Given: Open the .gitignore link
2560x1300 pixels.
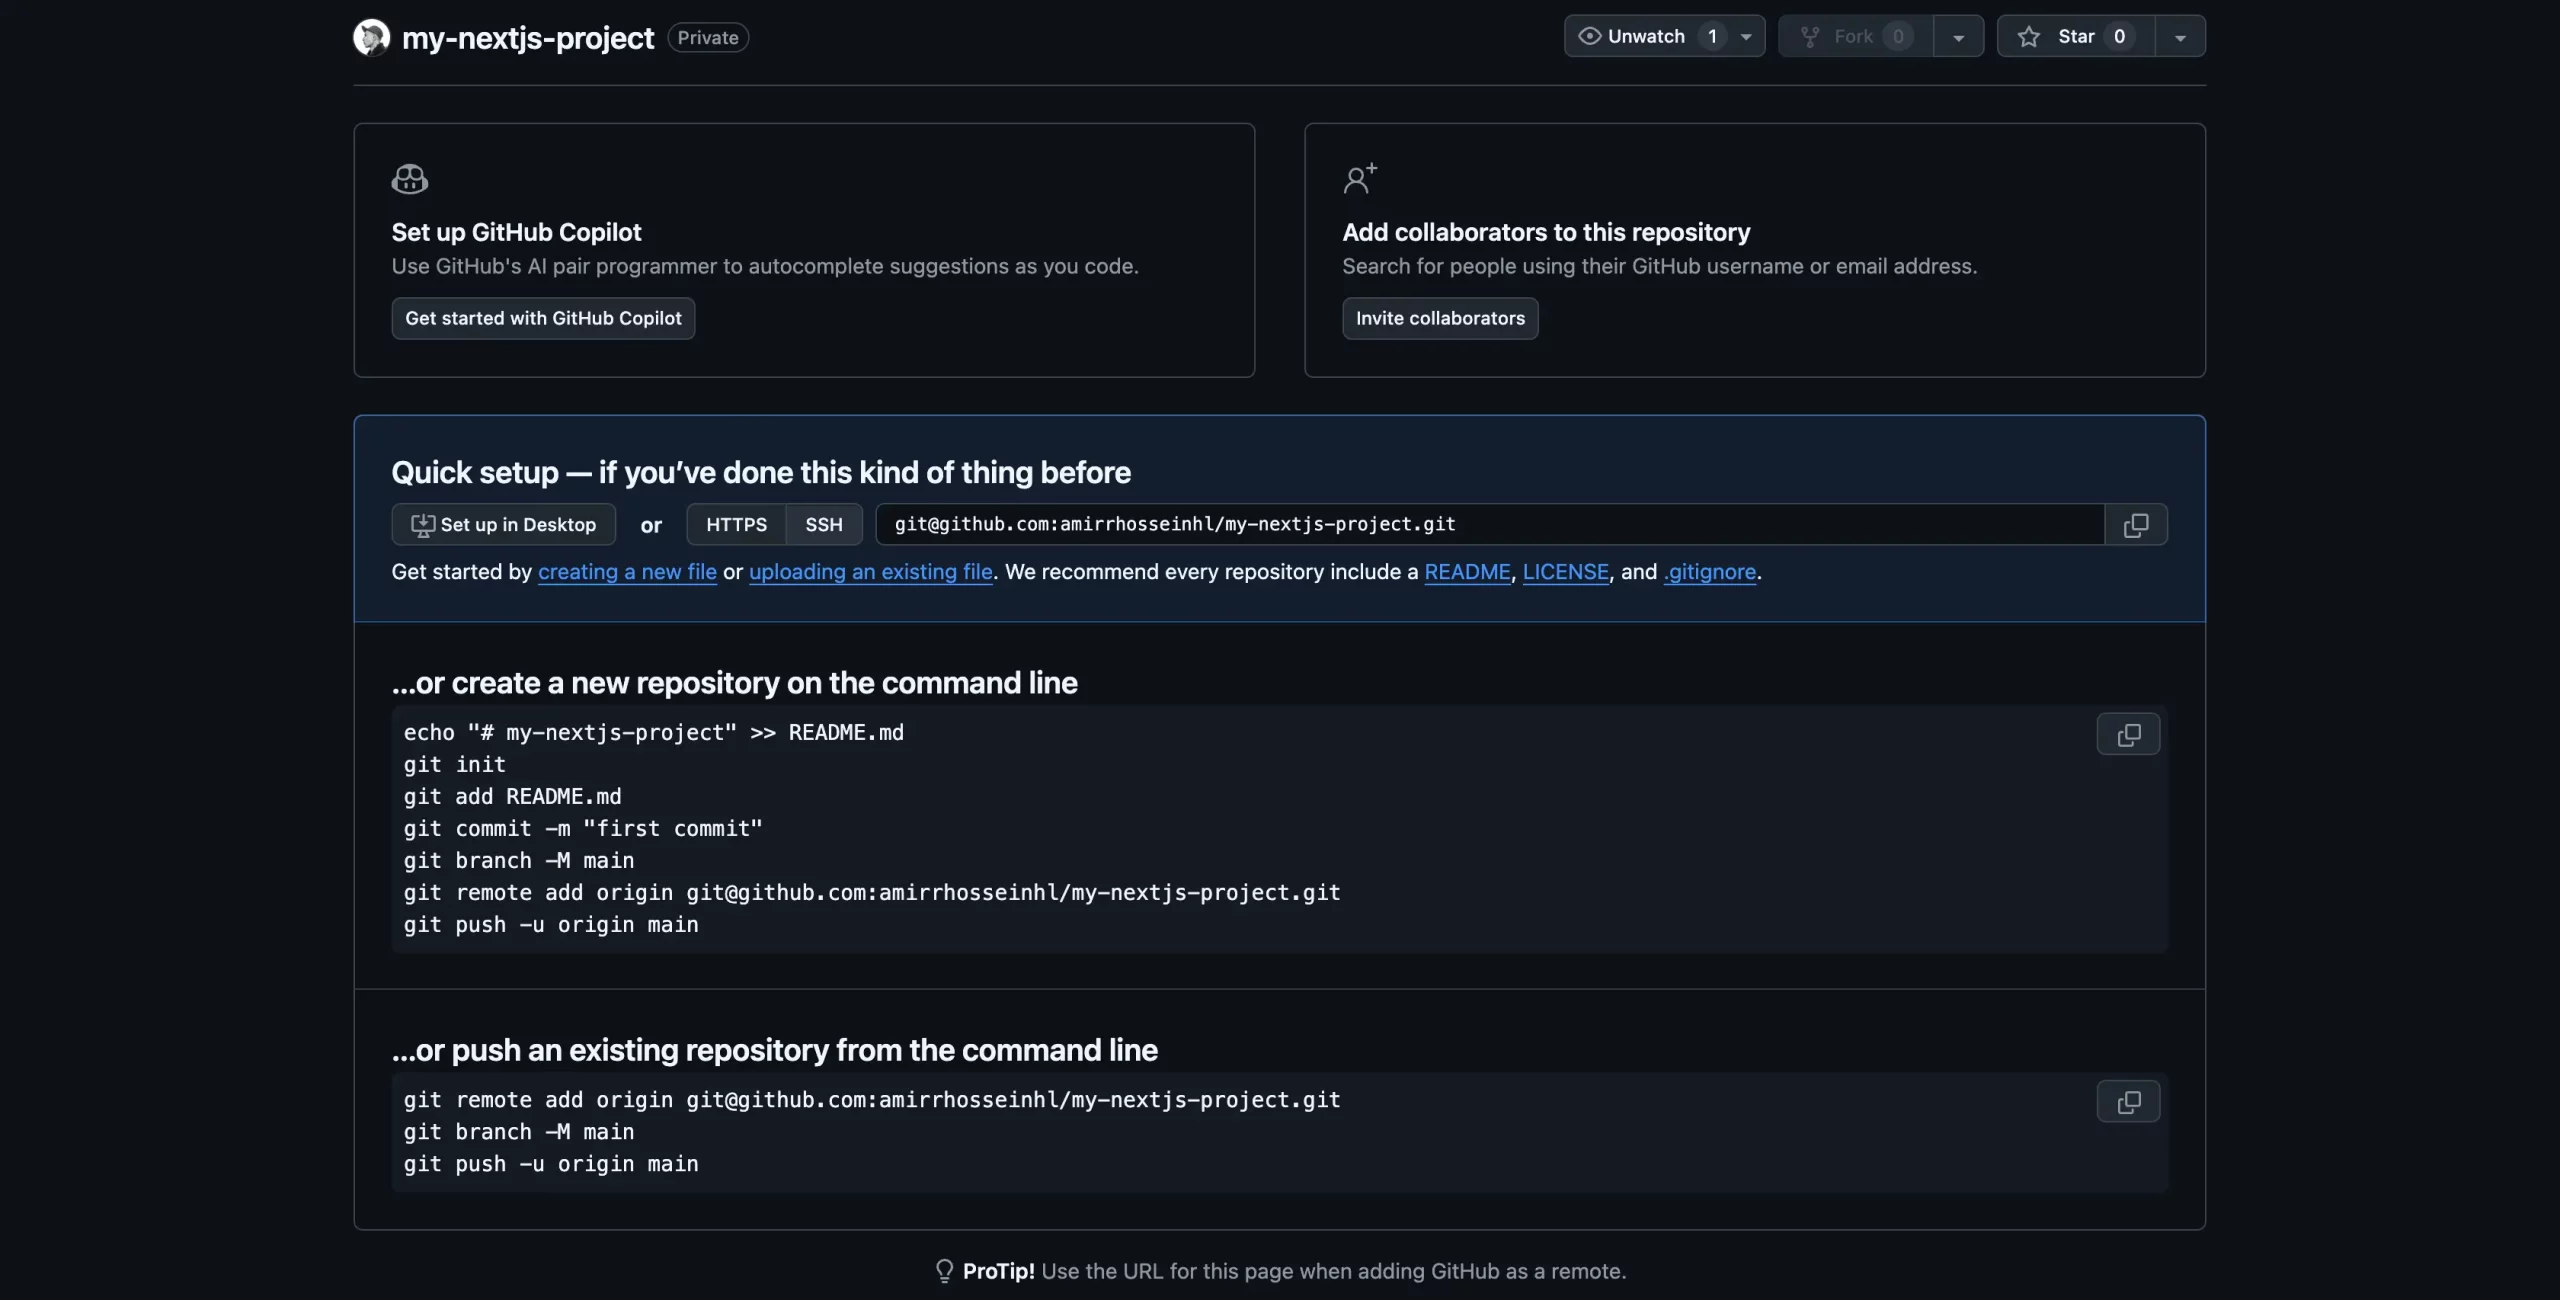Looking at the screenshot, I should (x=1710, y=572).
